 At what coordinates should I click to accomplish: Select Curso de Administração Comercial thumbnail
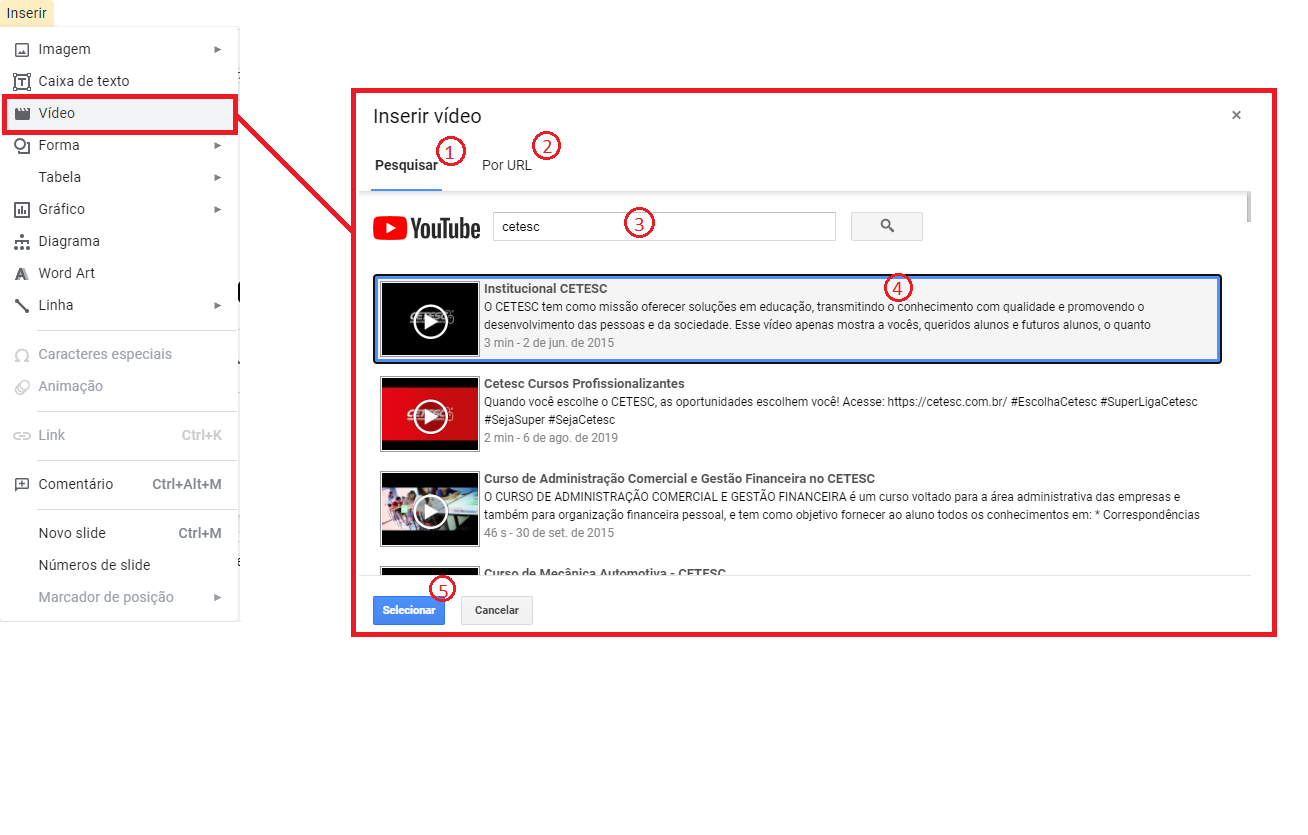coord(430,509)
